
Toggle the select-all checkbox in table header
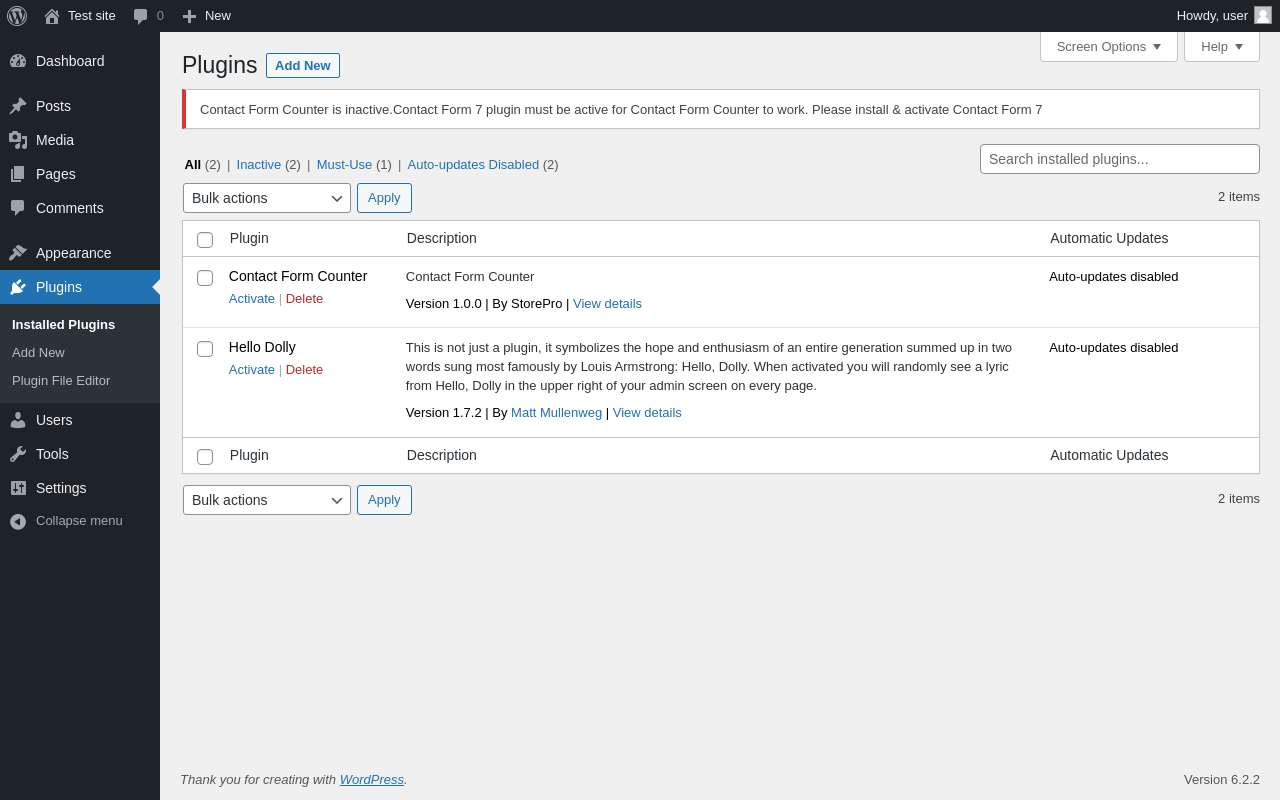(x=205, y=240)
